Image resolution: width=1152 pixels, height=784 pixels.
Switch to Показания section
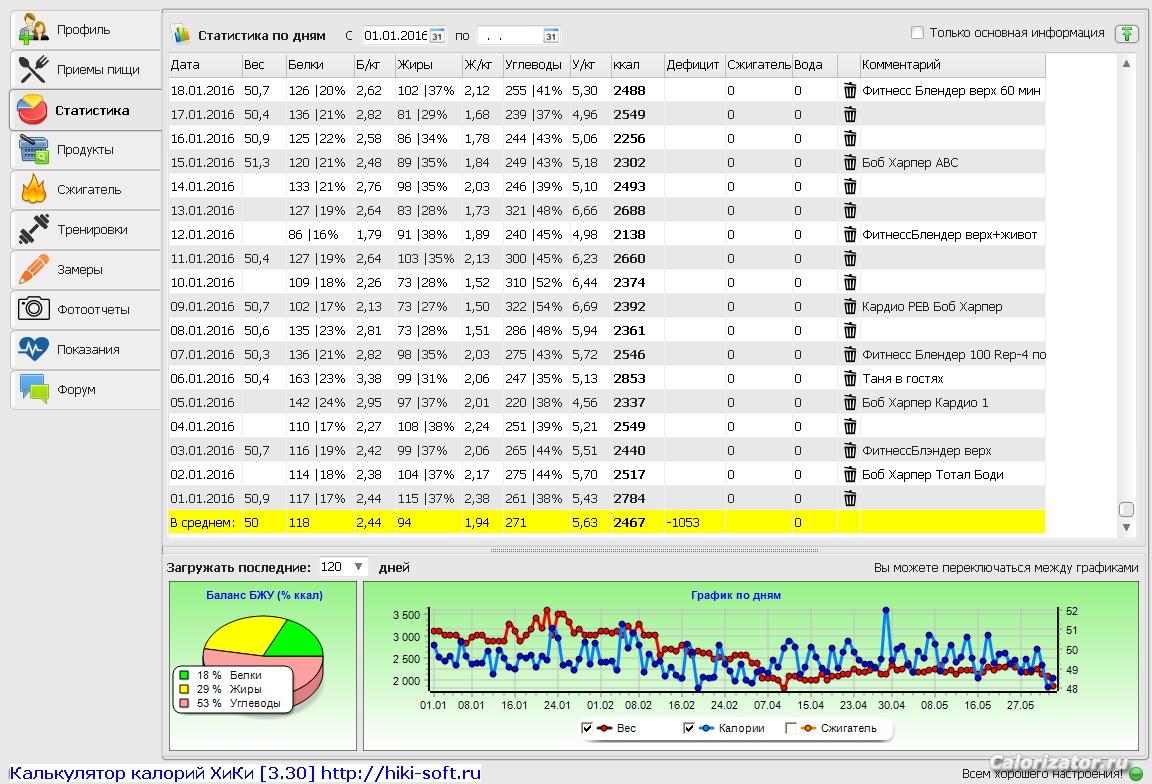(85, 350)
